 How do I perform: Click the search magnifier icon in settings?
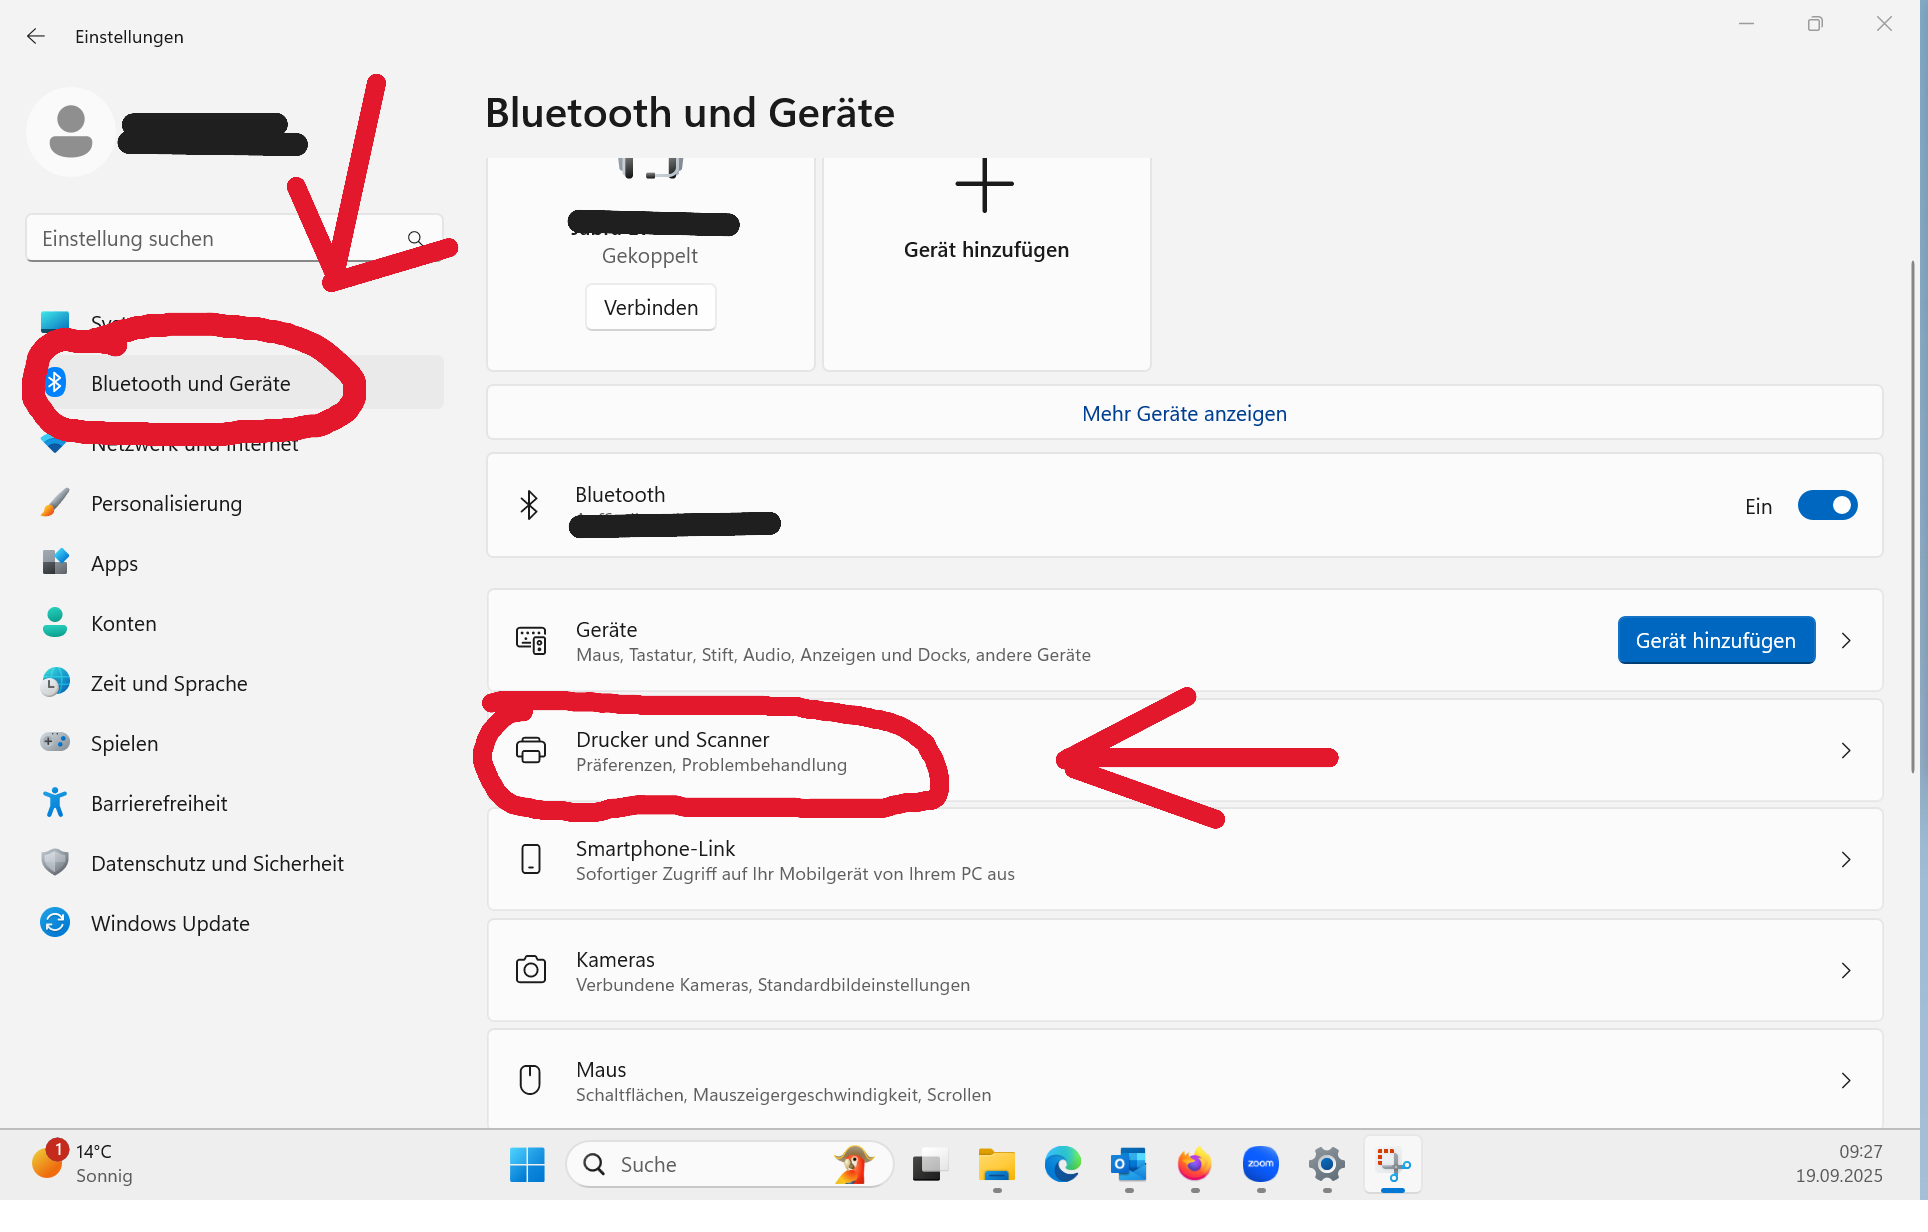coord(415,238)
